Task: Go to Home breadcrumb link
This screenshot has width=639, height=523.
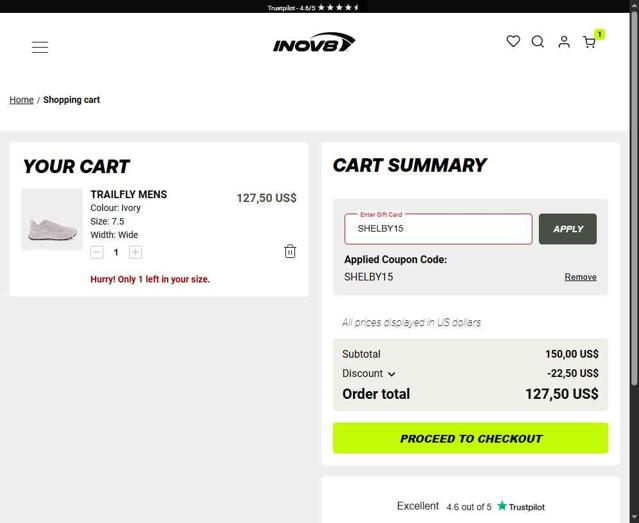Action: [x=21, y=100]
